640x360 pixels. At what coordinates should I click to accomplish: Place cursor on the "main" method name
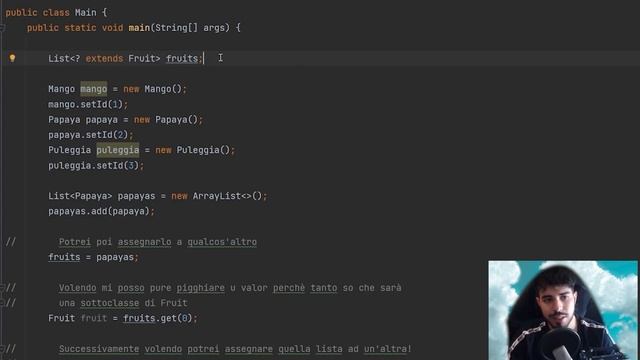139,28
